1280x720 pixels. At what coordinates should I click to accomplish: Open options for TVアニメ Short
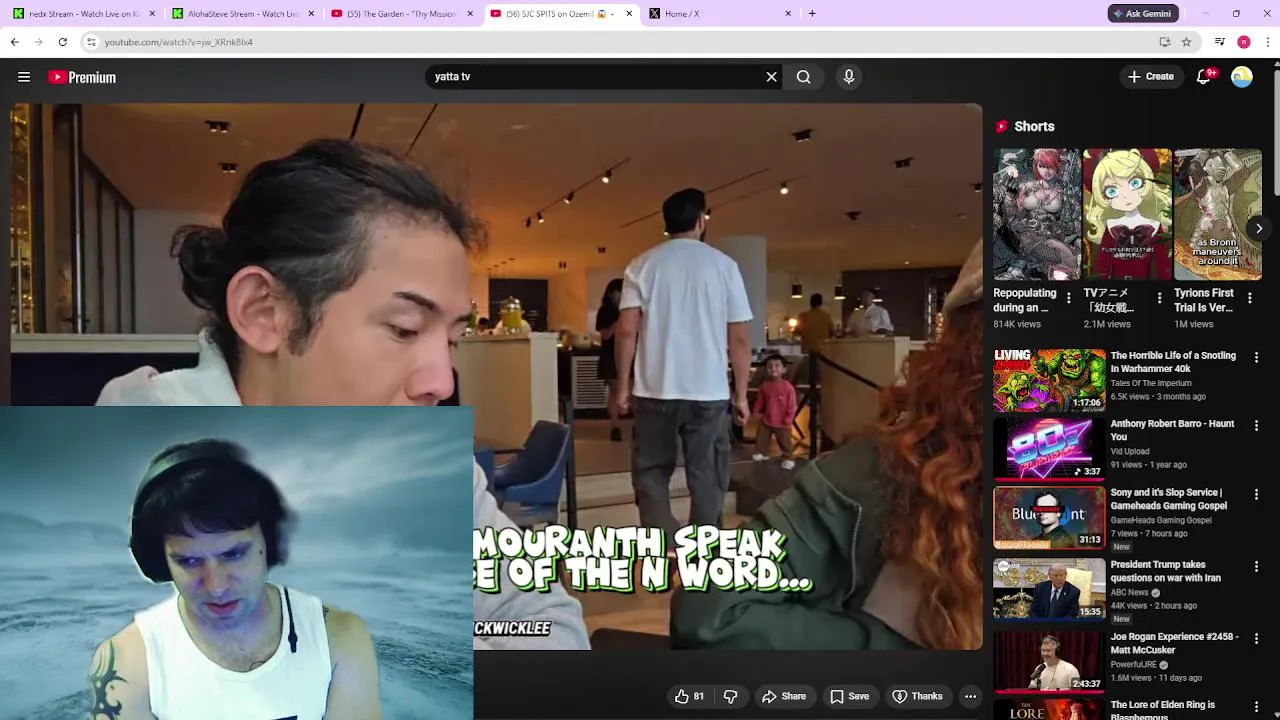pyautogui.click(x=1159, y=298)
